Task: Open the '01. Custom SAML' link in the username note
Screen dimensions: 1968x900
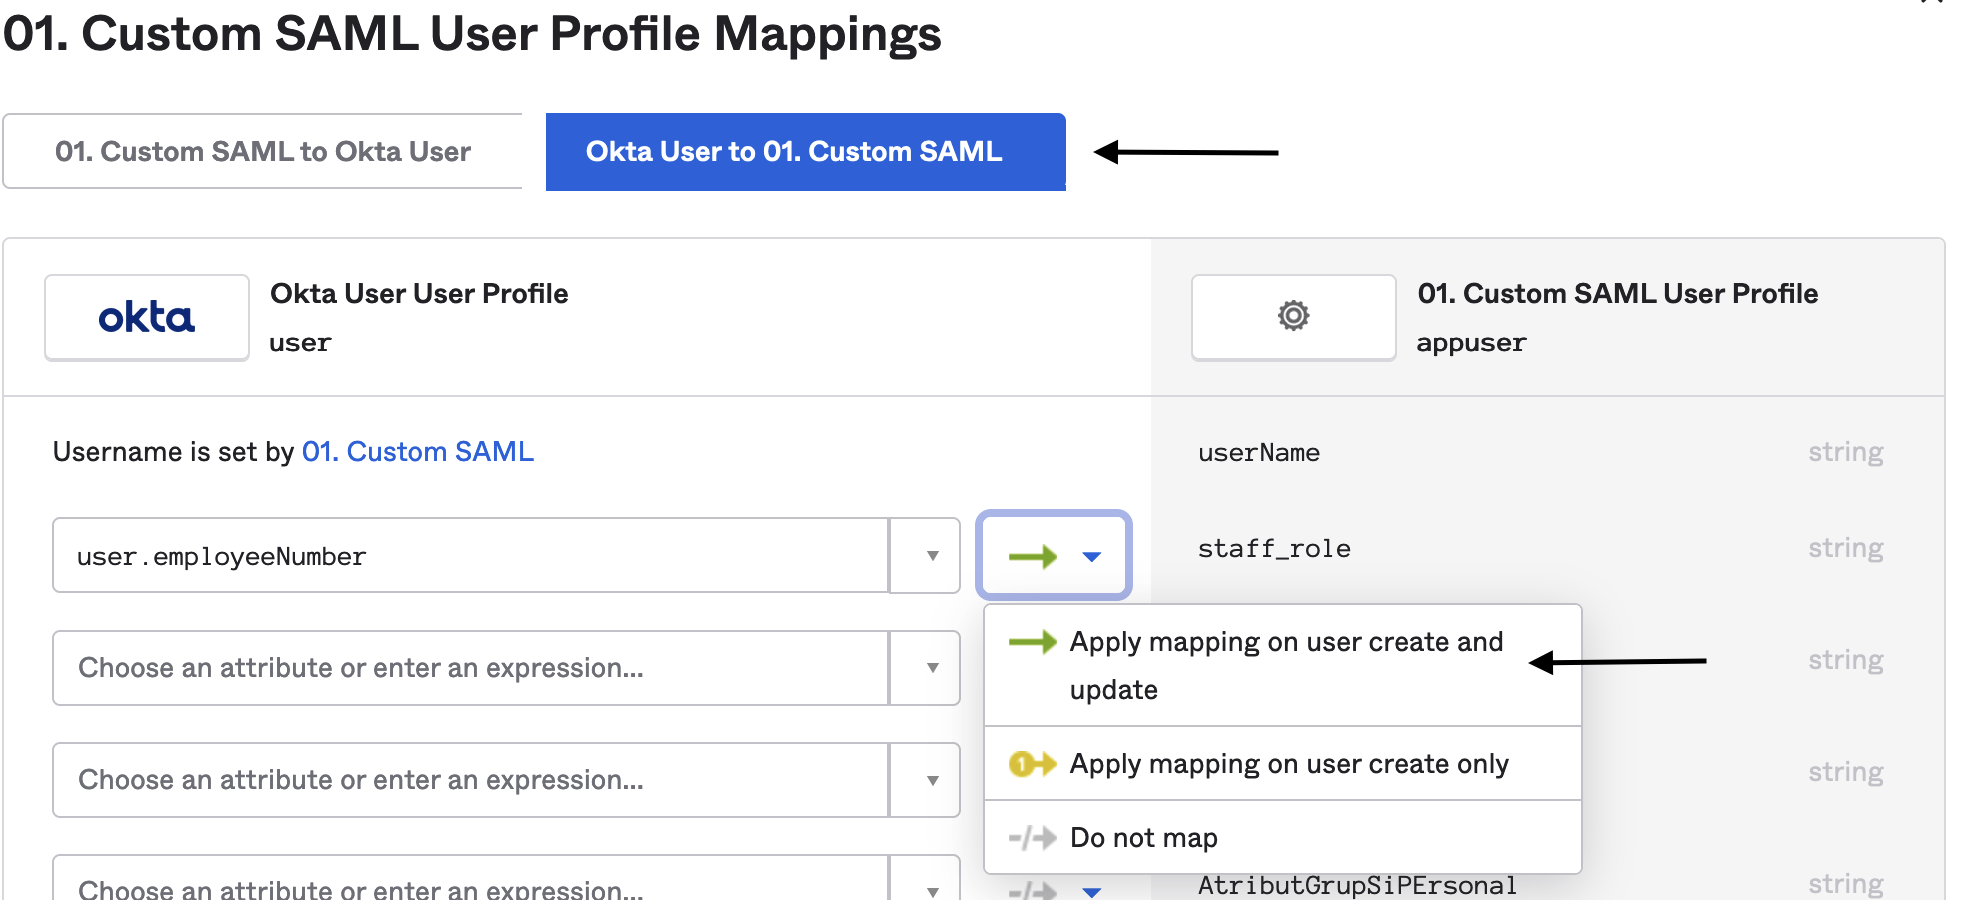Action: point(417,451)
